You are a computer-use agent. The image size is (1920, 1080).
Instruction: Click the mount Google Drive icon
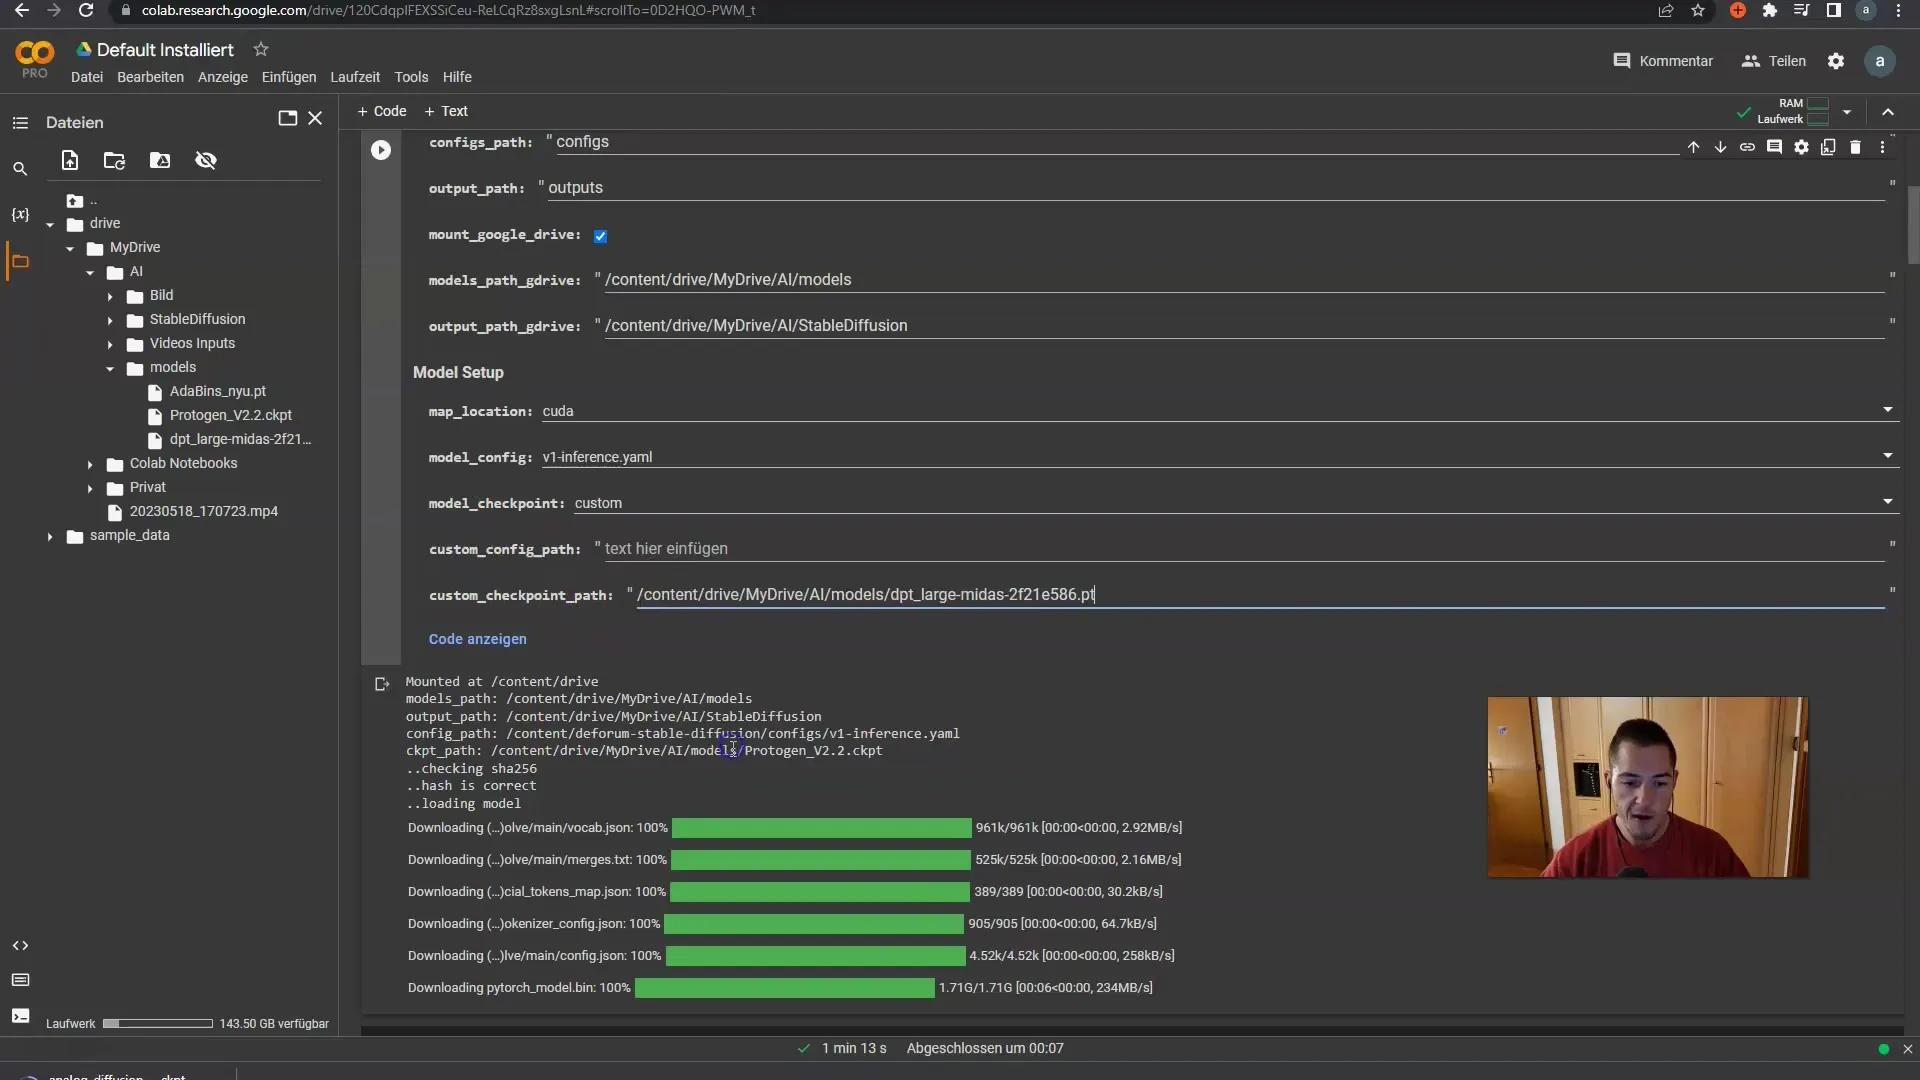160,160
